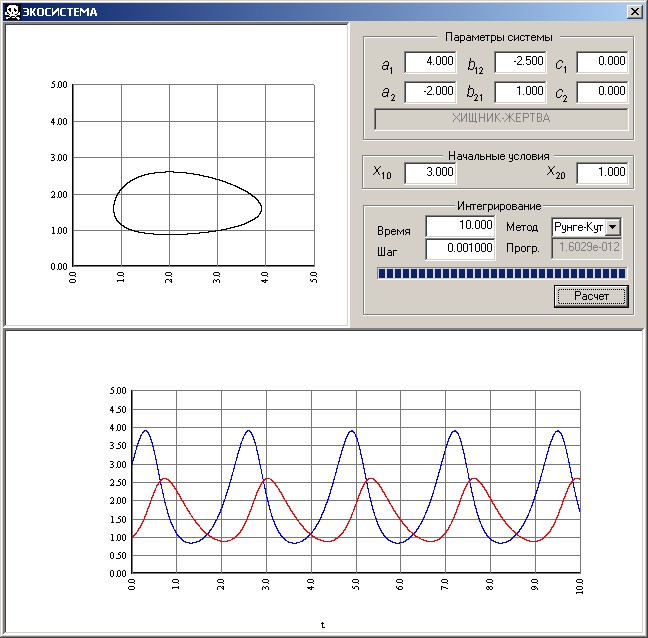This screenshot has height=638, width=648.
Task: Click the 4.50 tick label on the time chart
Action: [118, 409]
